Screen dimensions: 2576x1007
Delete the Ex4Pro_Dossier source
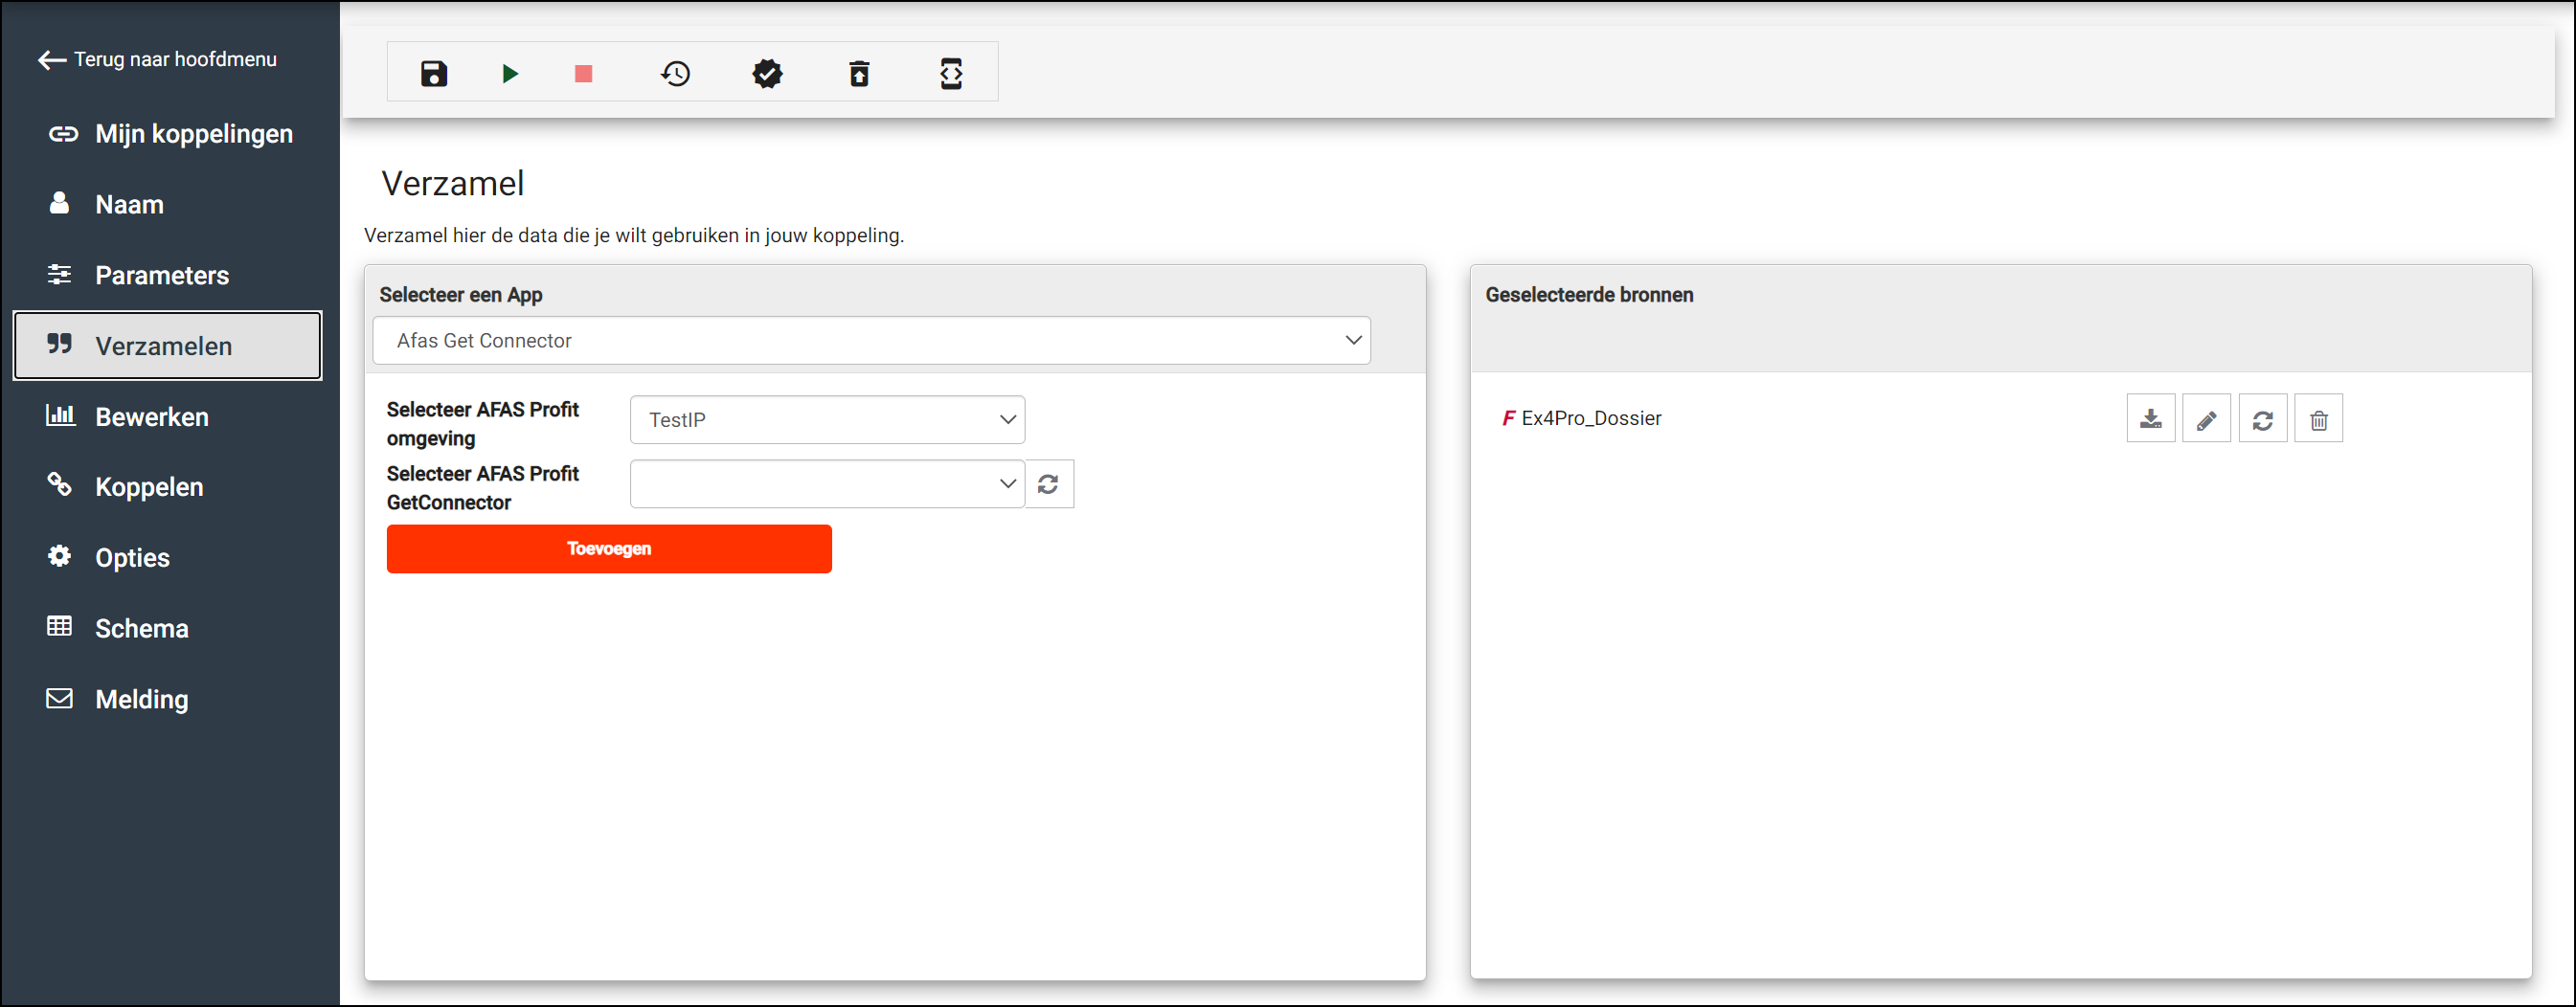pyautogui.click(x=2318, y=419)
